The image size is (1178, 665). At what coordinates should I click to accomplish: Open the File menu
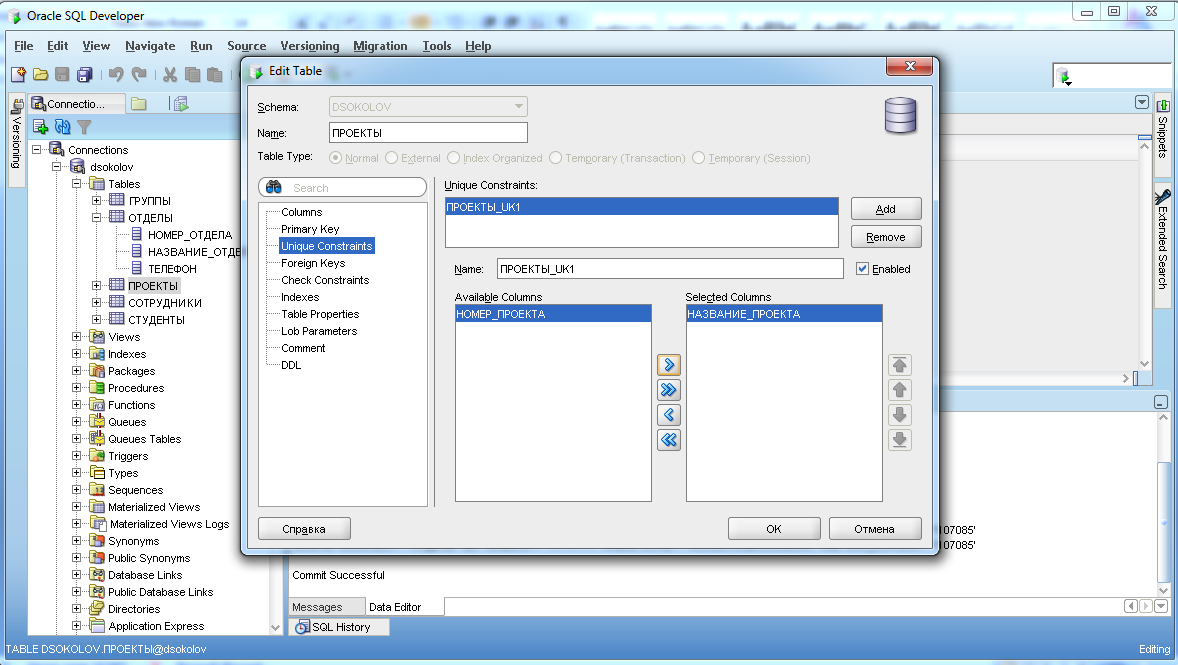(23, 46)
